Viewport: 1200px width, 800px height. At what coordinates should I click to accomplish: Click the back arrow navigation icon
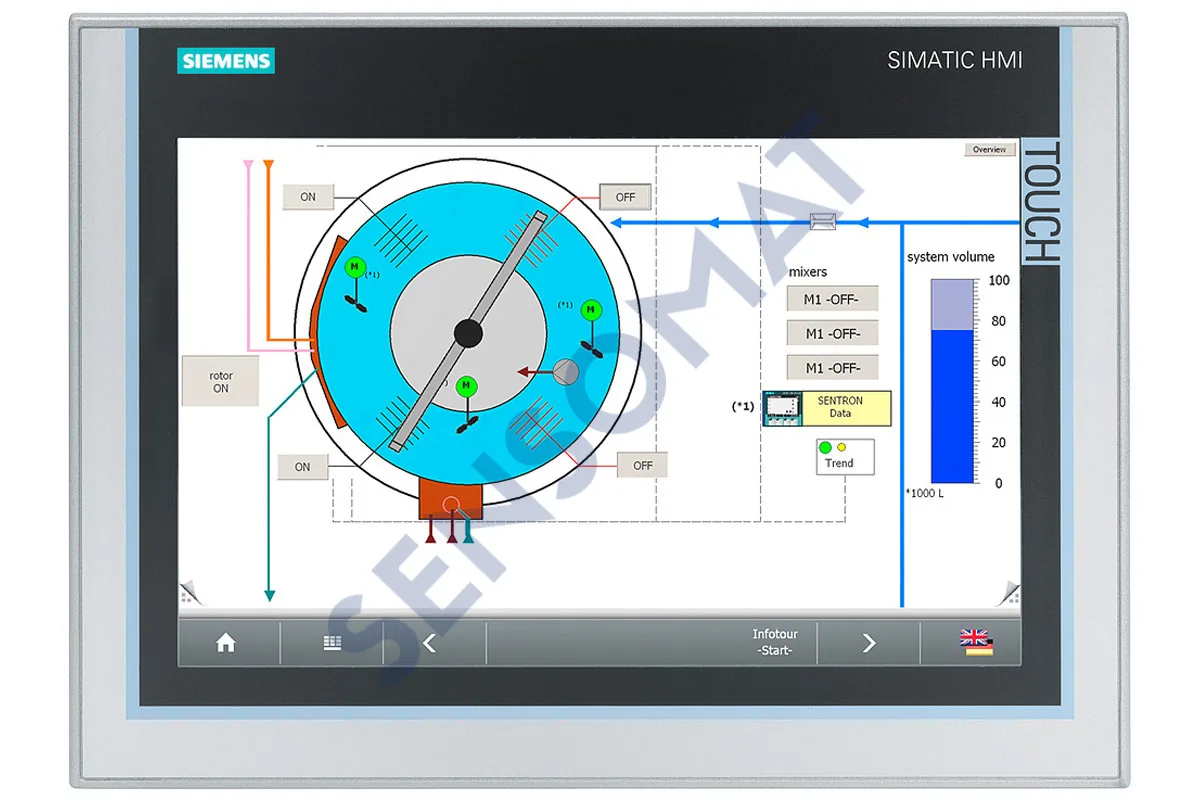(428, 643)
